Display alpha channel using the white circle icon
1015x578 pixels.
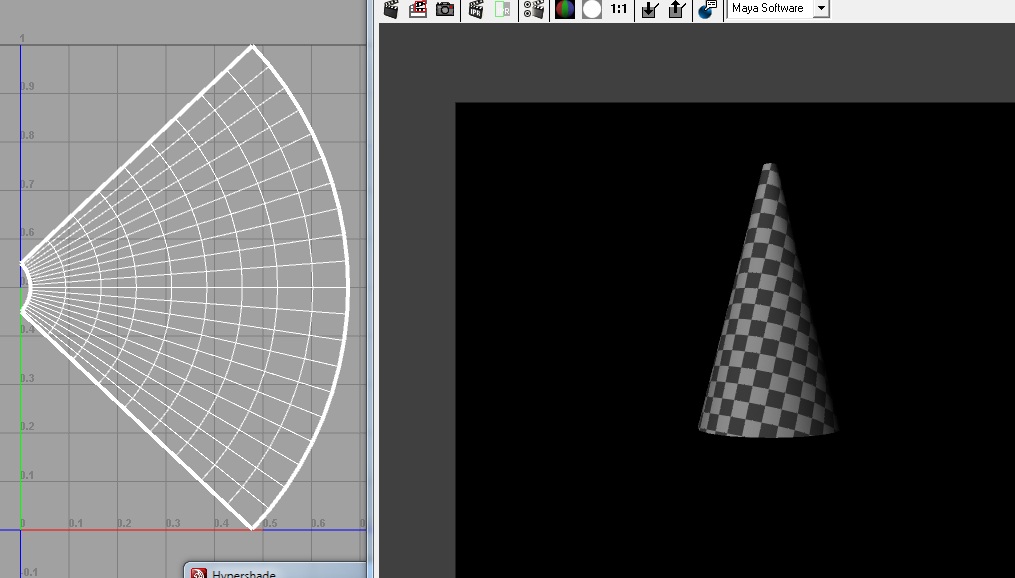tap(592, 9)
